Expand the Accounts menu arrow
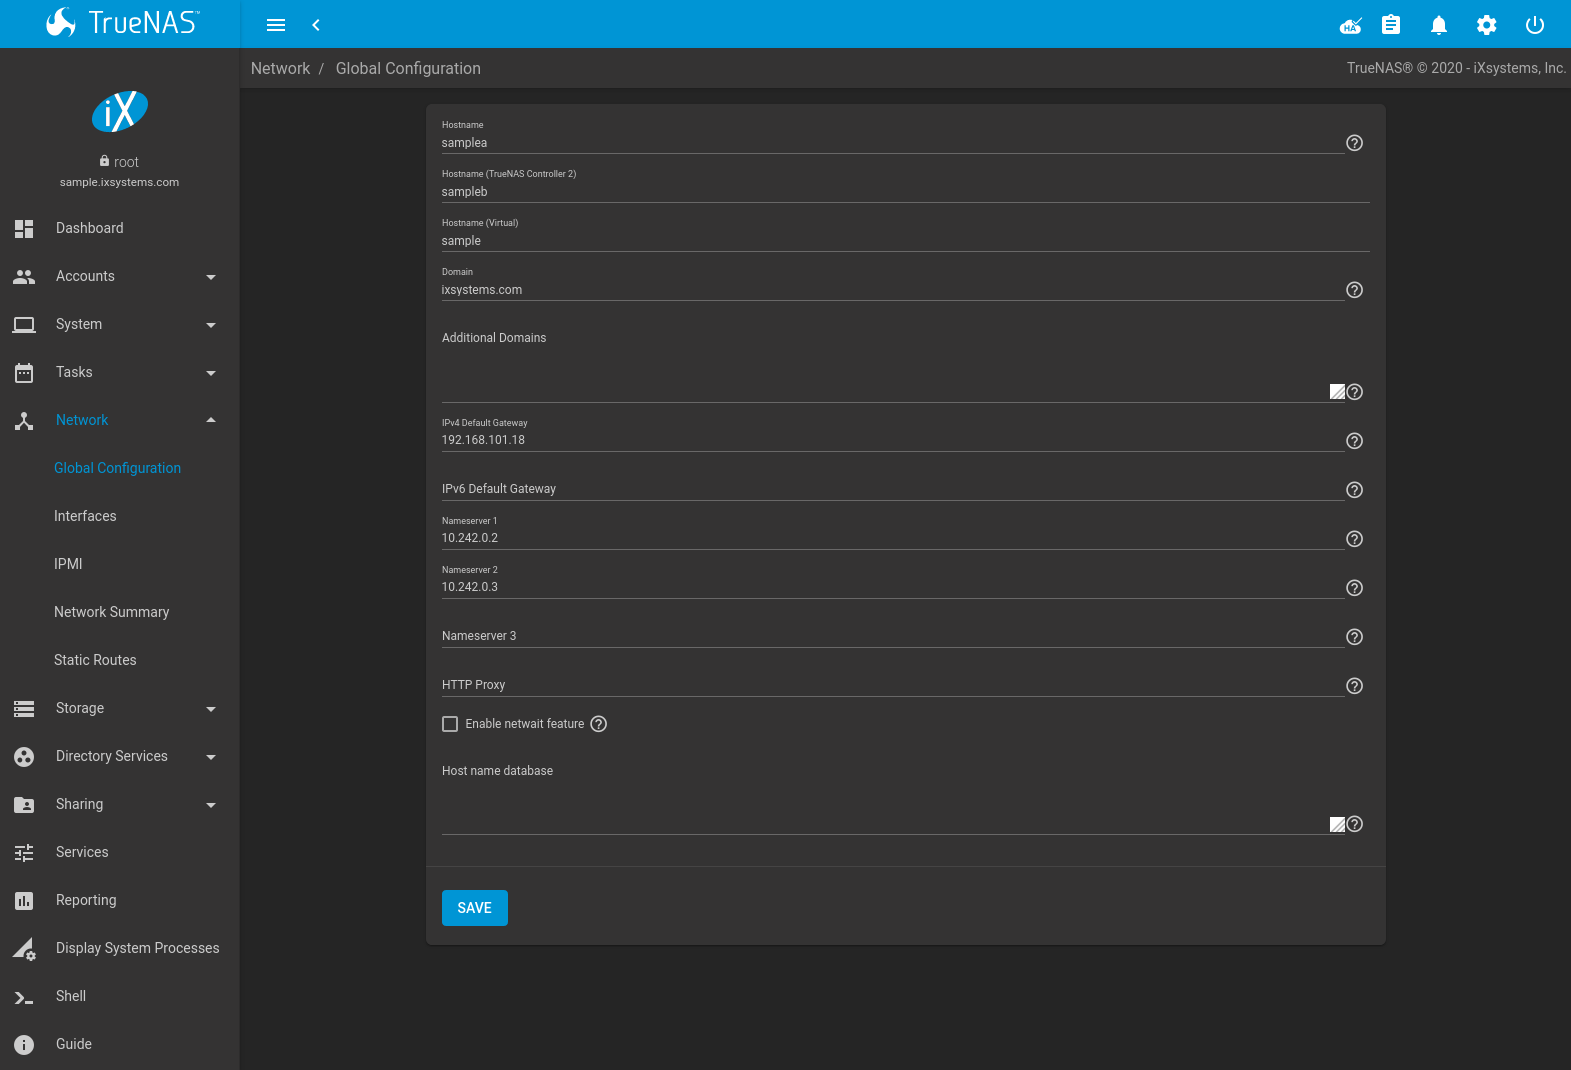The width and height of the screenshot is (1571, 1070). click(x=211, y=277)
